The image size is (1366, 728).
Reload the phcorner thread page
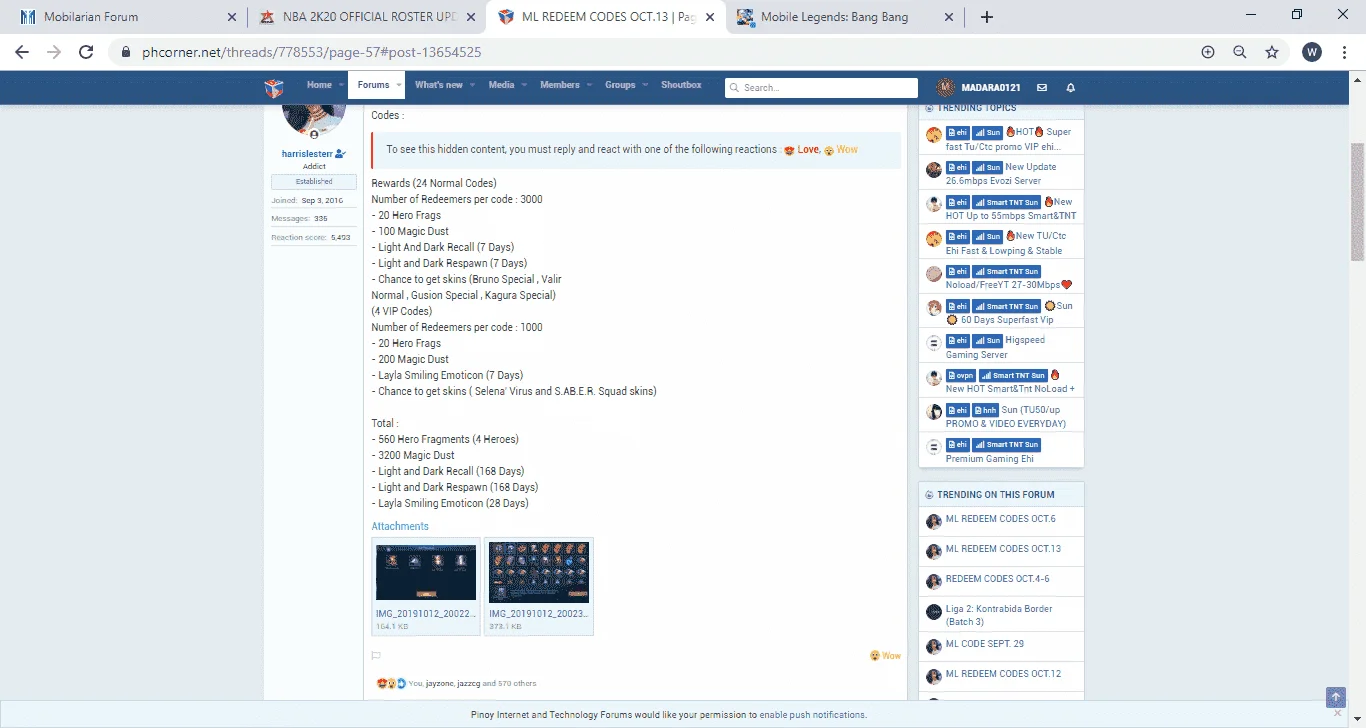click(x=86, y=52)
